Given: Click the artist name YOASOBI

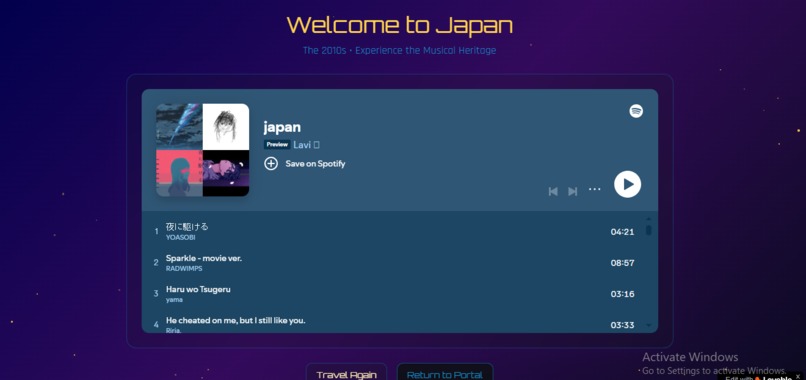Looking at the screenshot, I should coord(180,238).
